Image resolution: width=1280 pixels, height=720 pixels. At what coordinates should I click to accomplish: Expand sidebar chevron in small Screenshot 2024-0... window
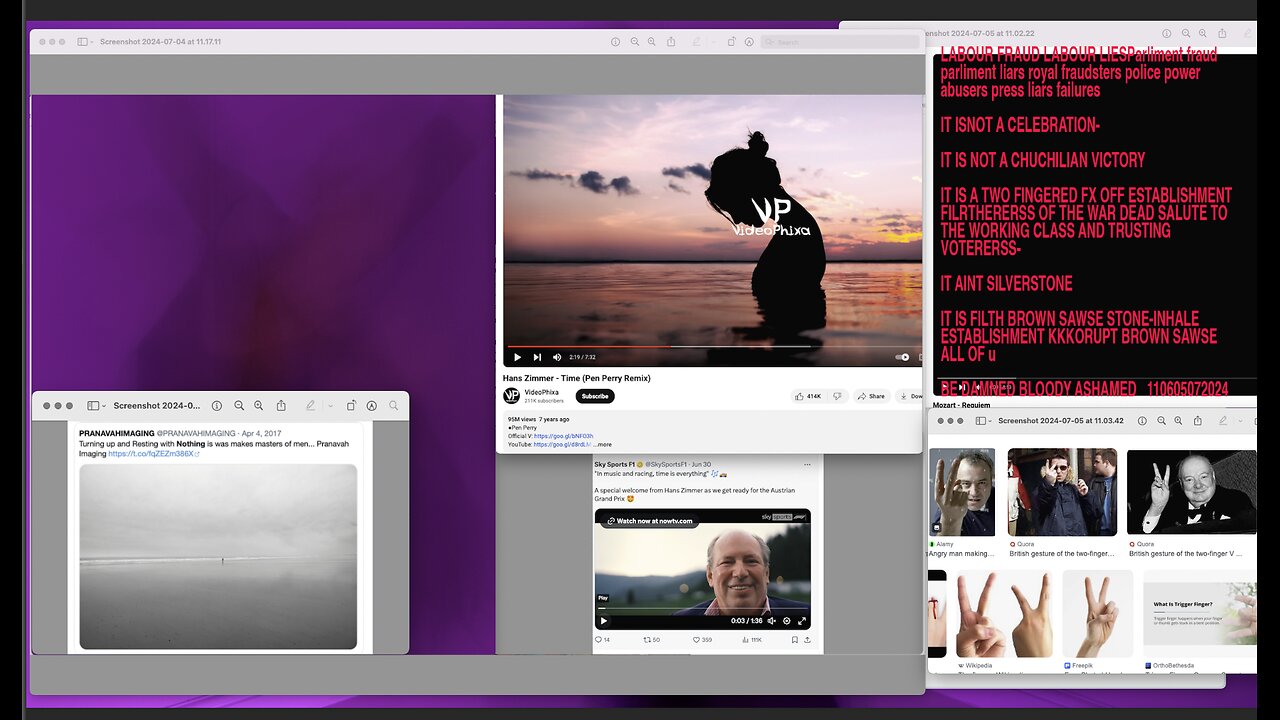click(103, 405)
